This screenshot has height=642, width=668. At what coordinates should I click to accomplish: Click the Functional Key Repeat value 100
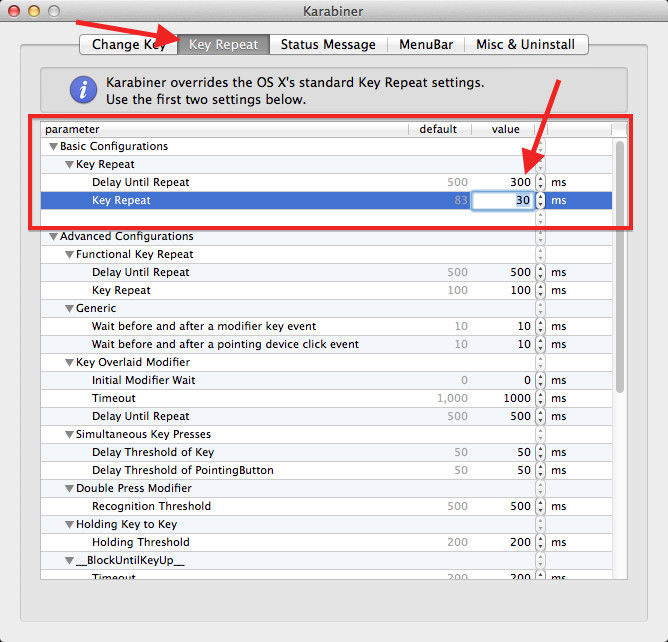520,290
